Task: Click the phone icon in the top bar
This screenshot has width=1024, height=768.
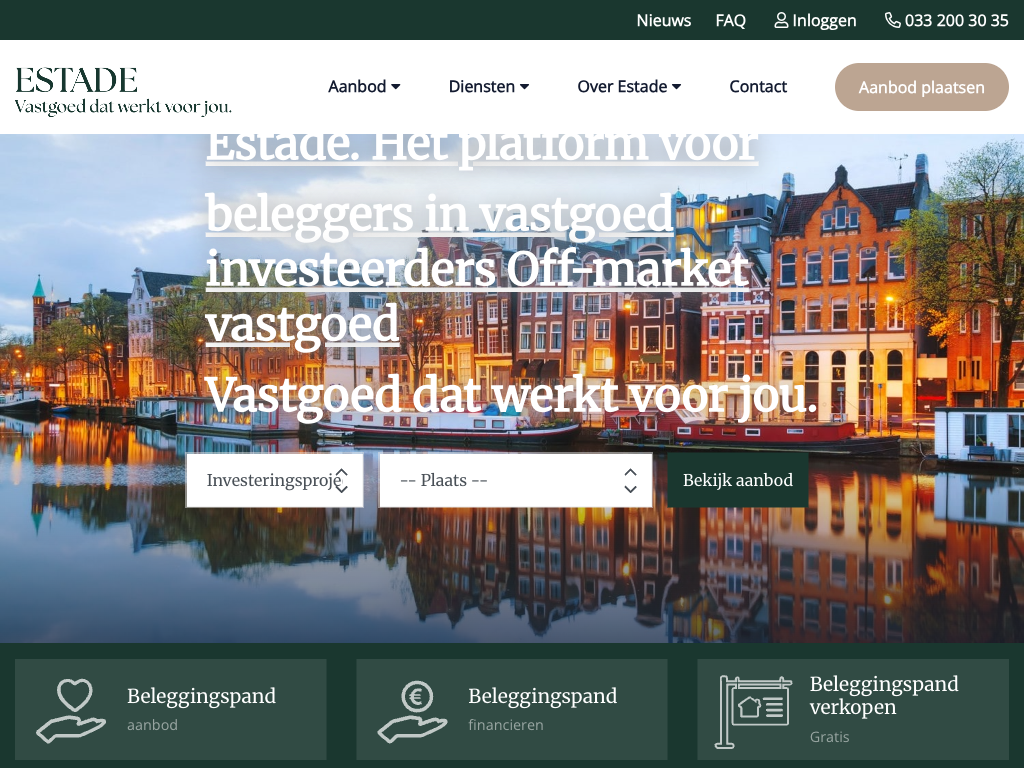Action: click(x=892, y=20)
